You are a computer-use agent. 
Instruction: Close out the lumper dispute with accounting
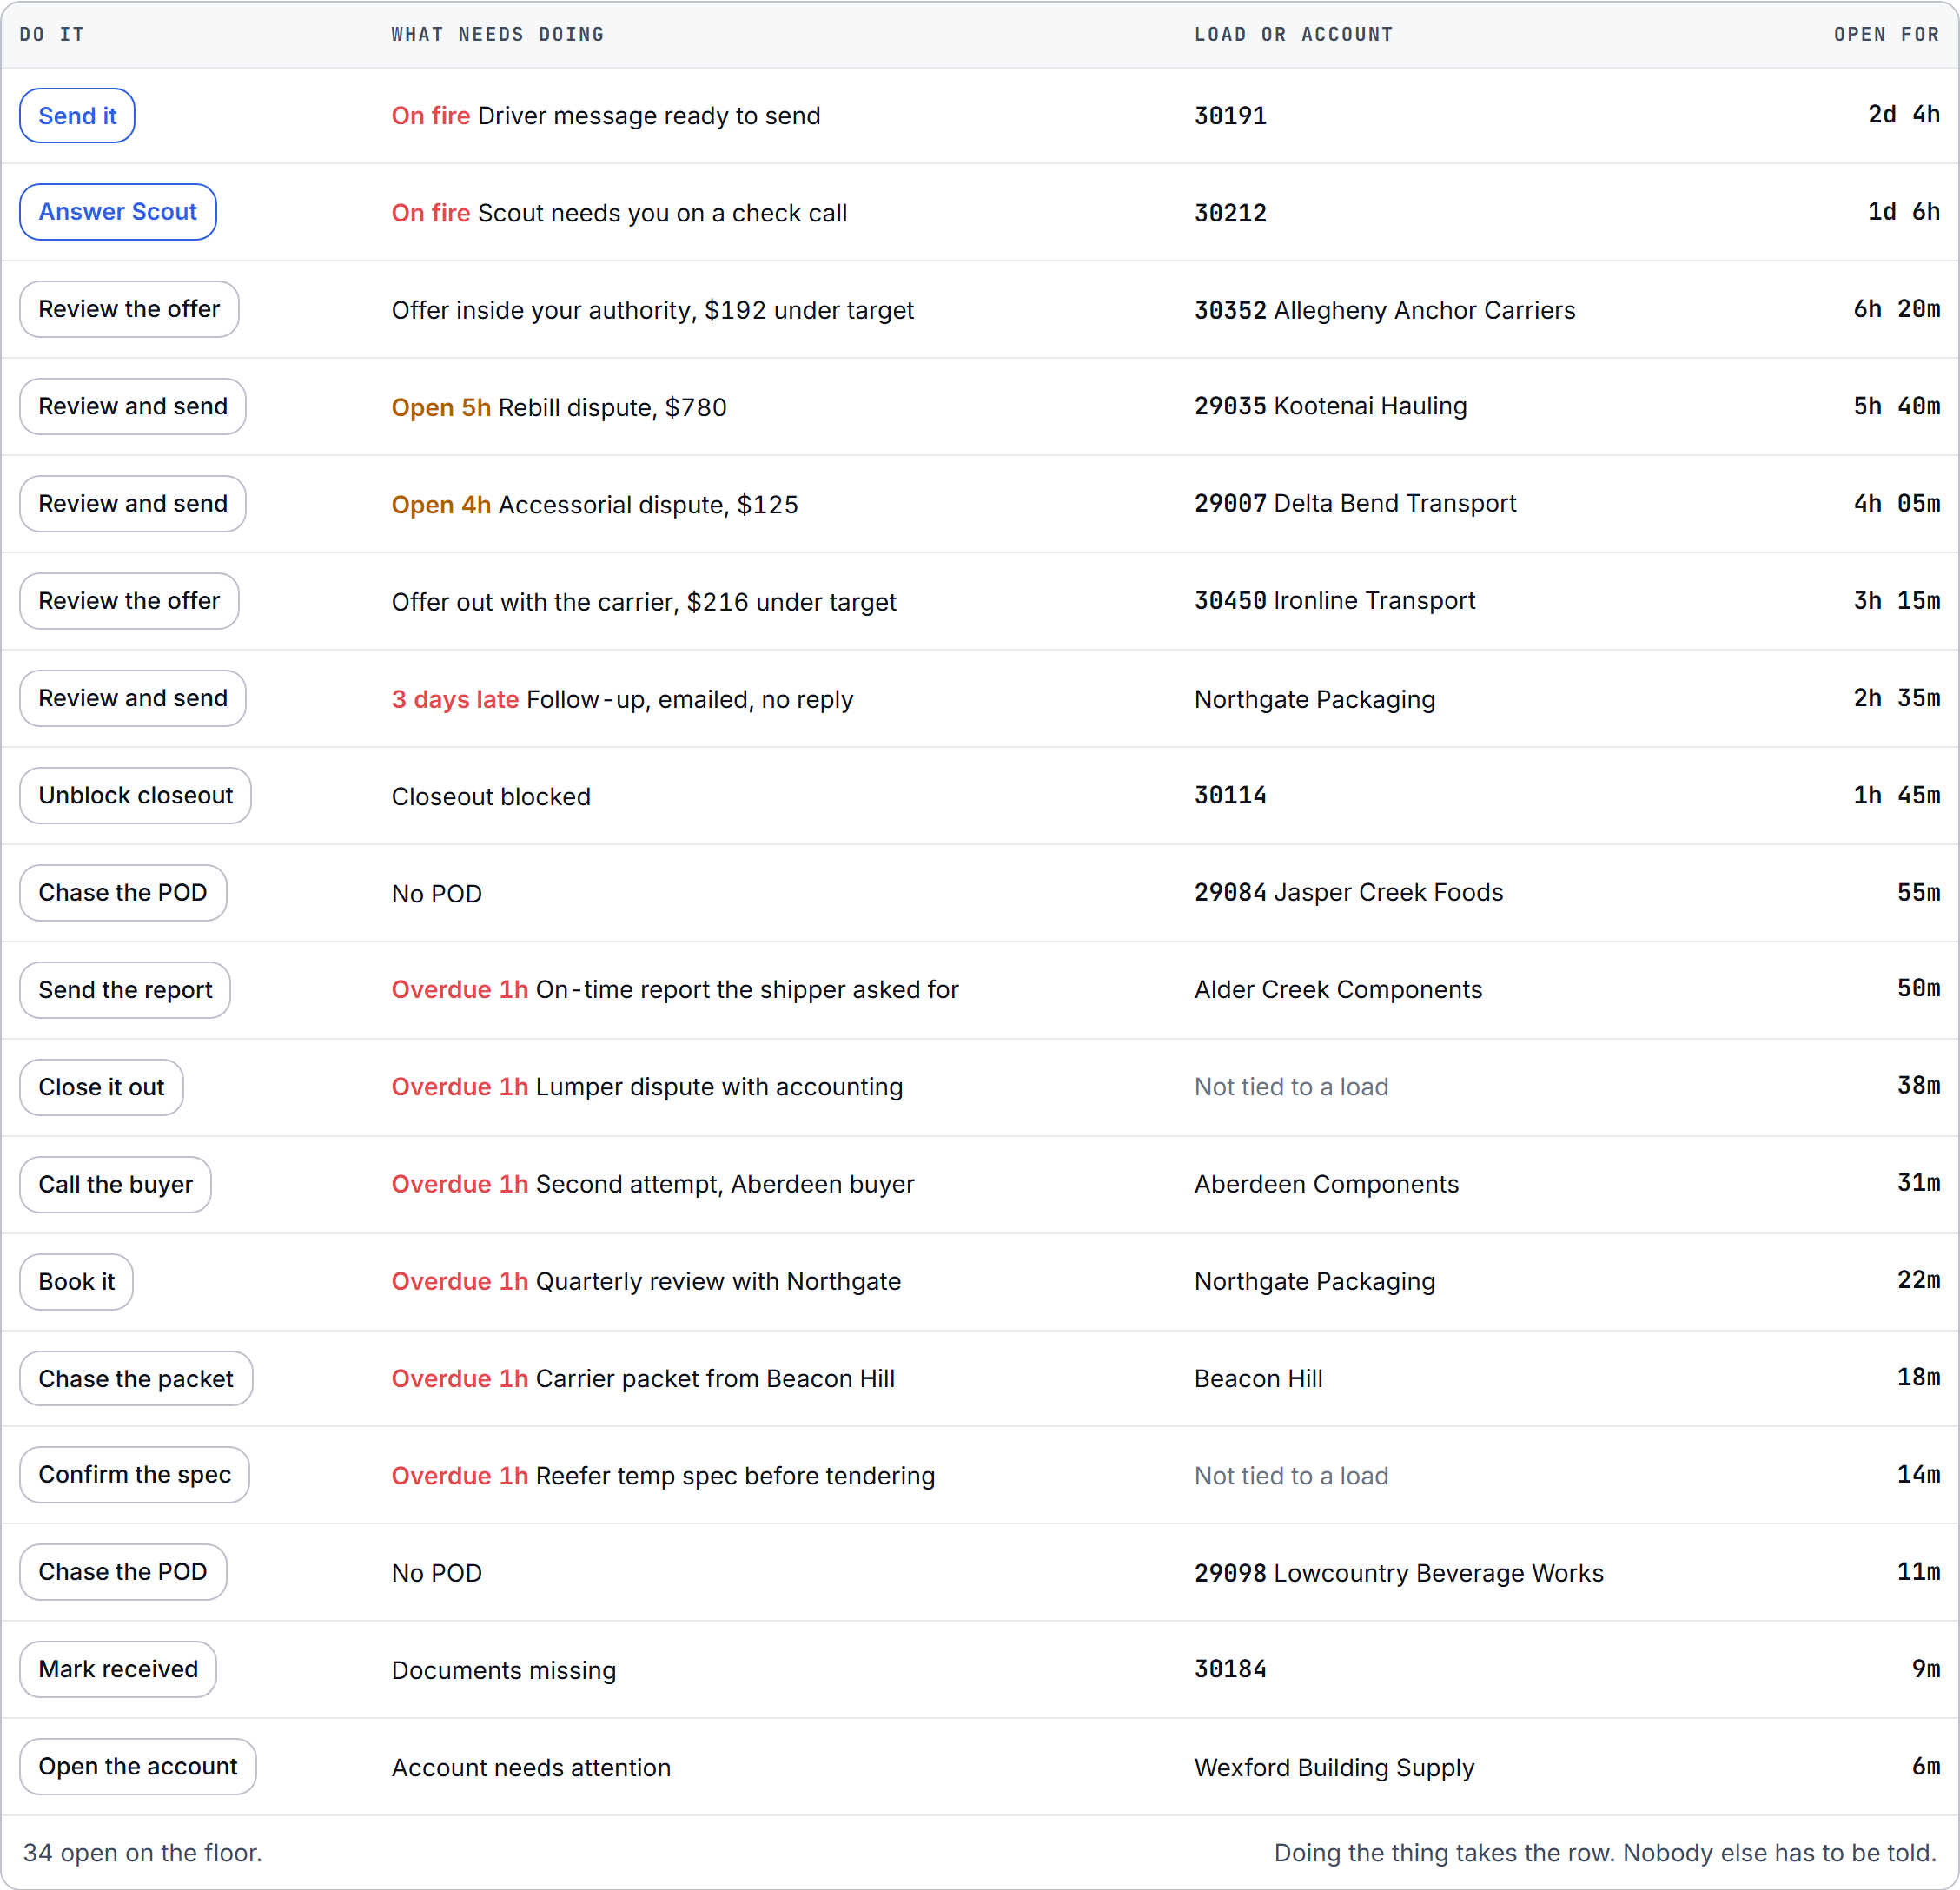pos(101,1087)
